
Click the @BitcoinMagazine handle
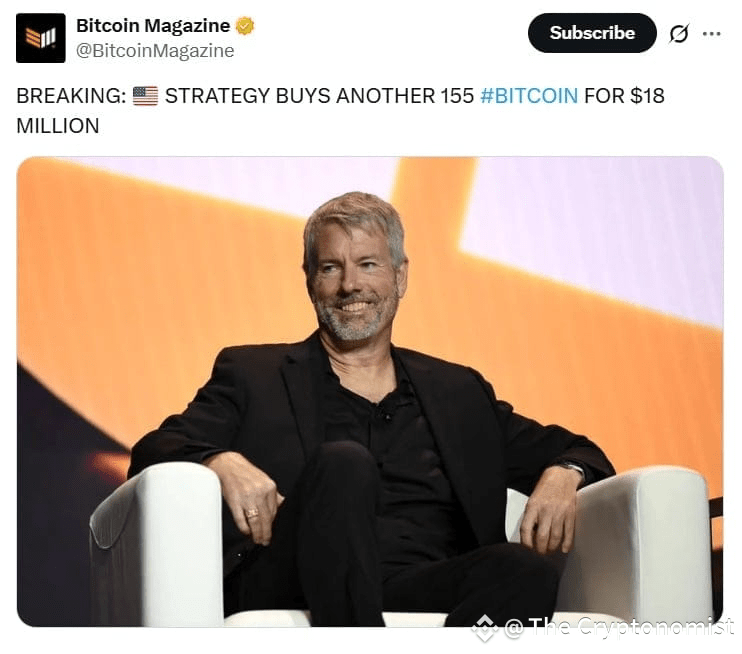click(155, 51)
